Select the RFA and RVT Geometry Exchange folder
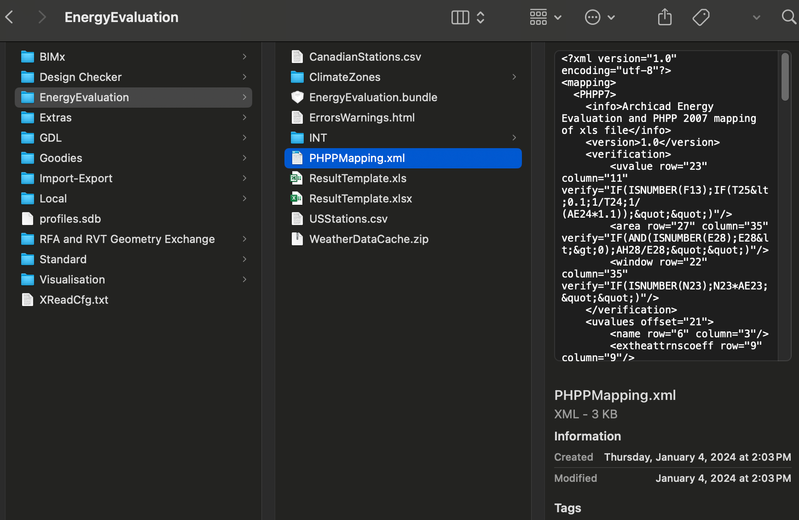 click(x=126, y=239)
